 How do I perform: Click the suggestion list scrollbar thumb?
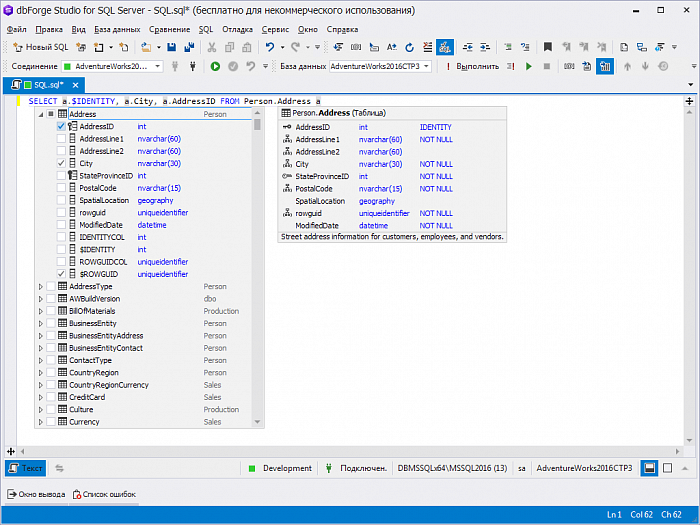[257, 124]
